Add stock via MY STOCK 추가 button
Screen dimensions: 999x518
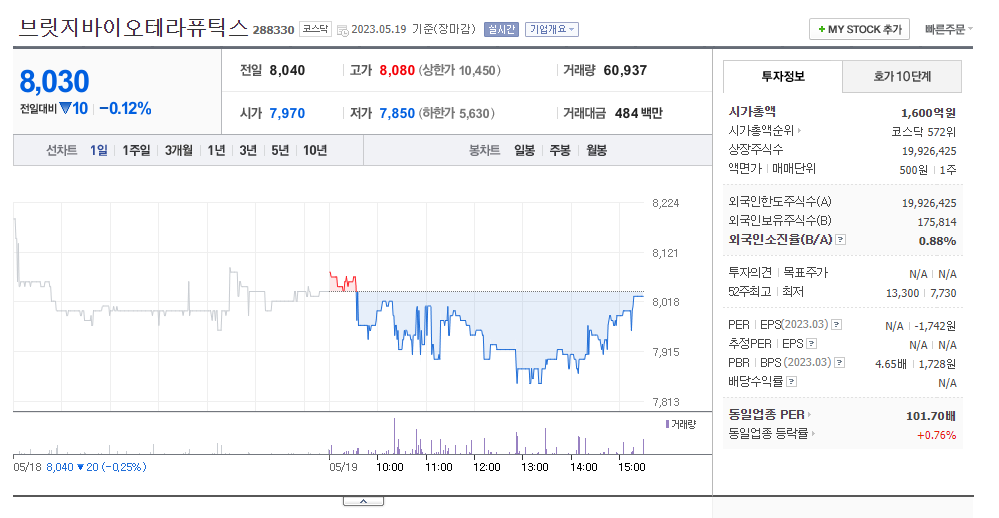859,29
